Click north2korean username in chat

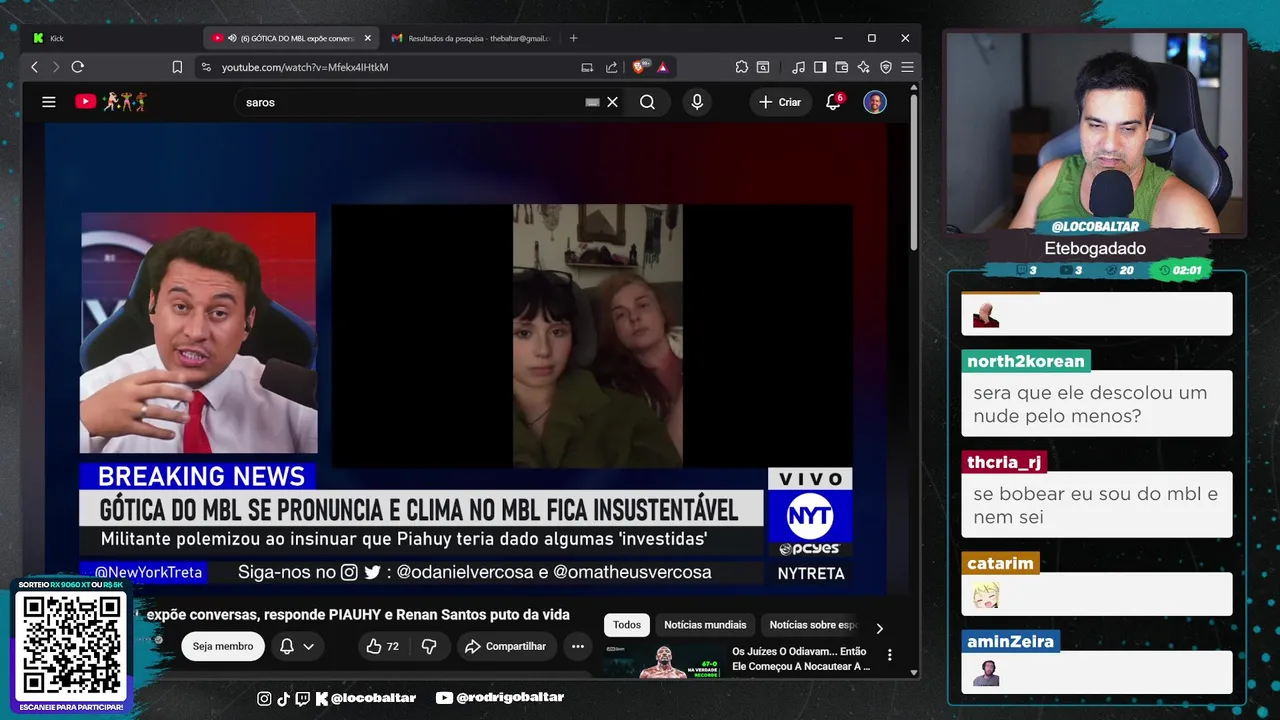(1026, 361)
